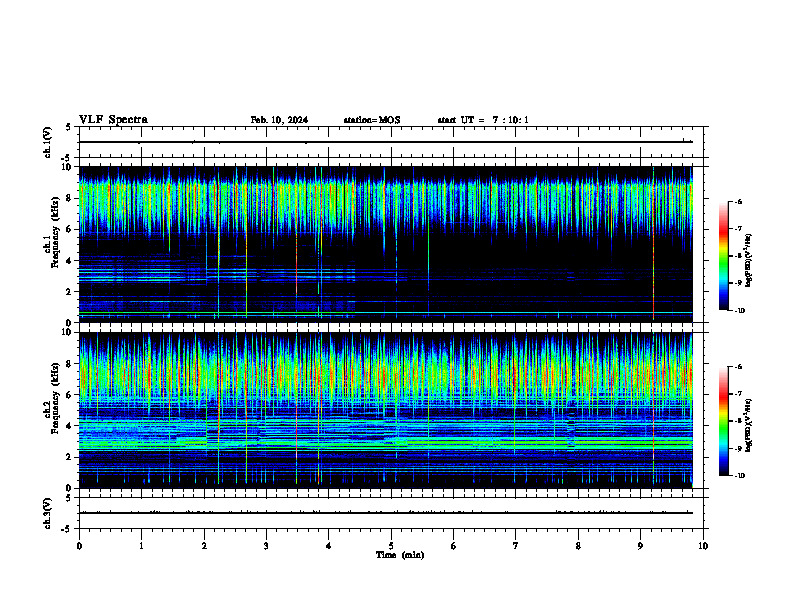Click the "-9" label on ch.2 colorbar

pyautogui.click(x=738, y=448)
